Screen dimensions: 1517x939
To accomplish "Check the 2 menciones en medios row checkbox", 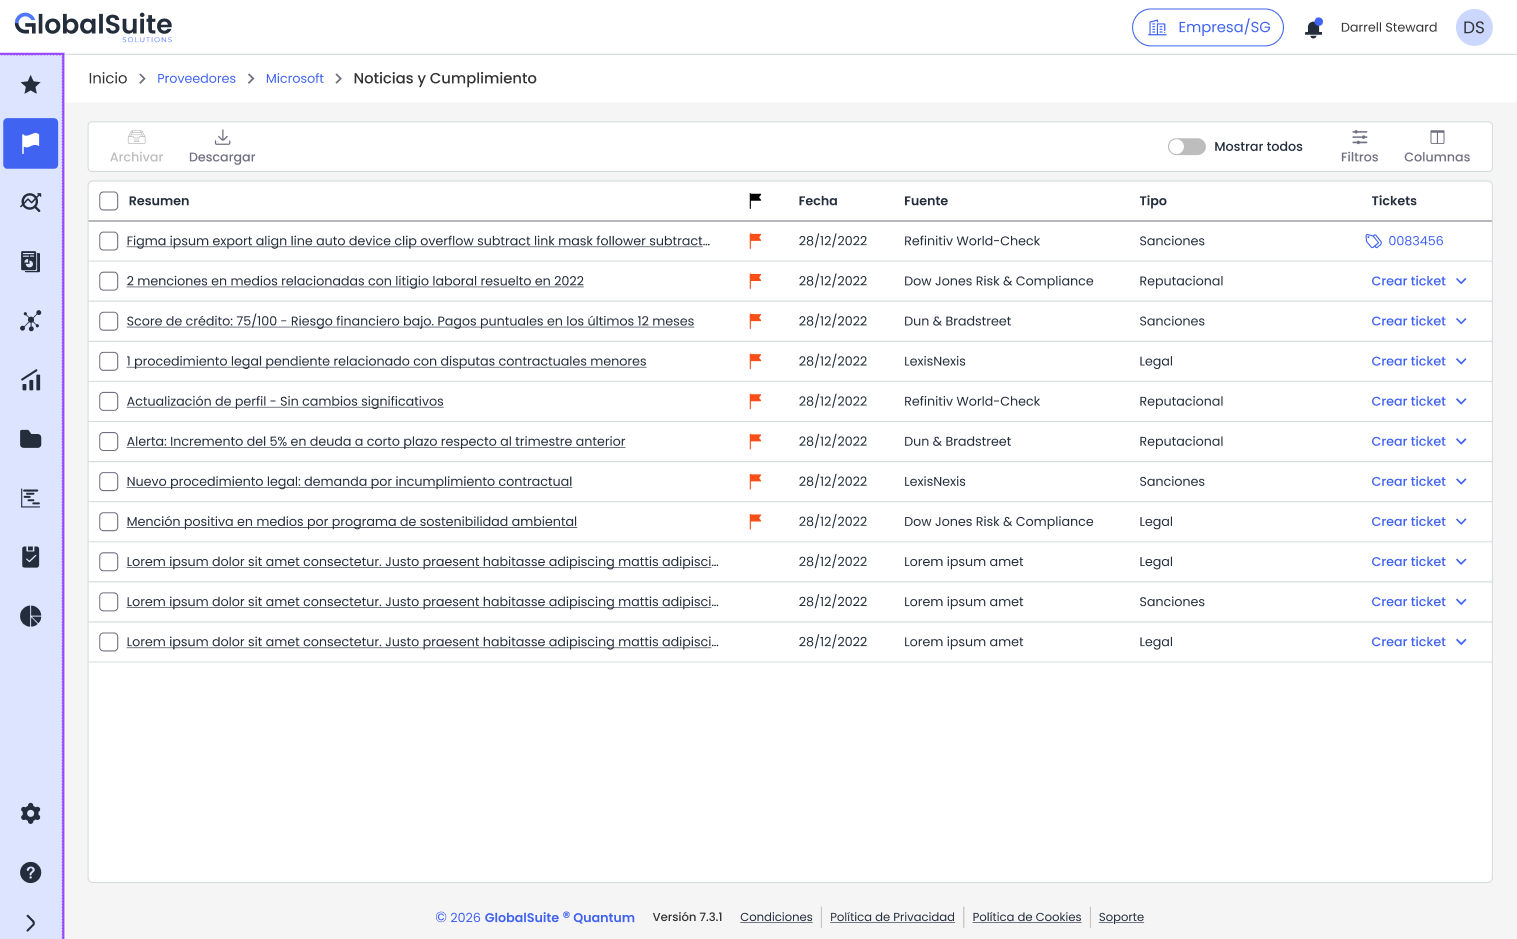I will pos(109,281).
